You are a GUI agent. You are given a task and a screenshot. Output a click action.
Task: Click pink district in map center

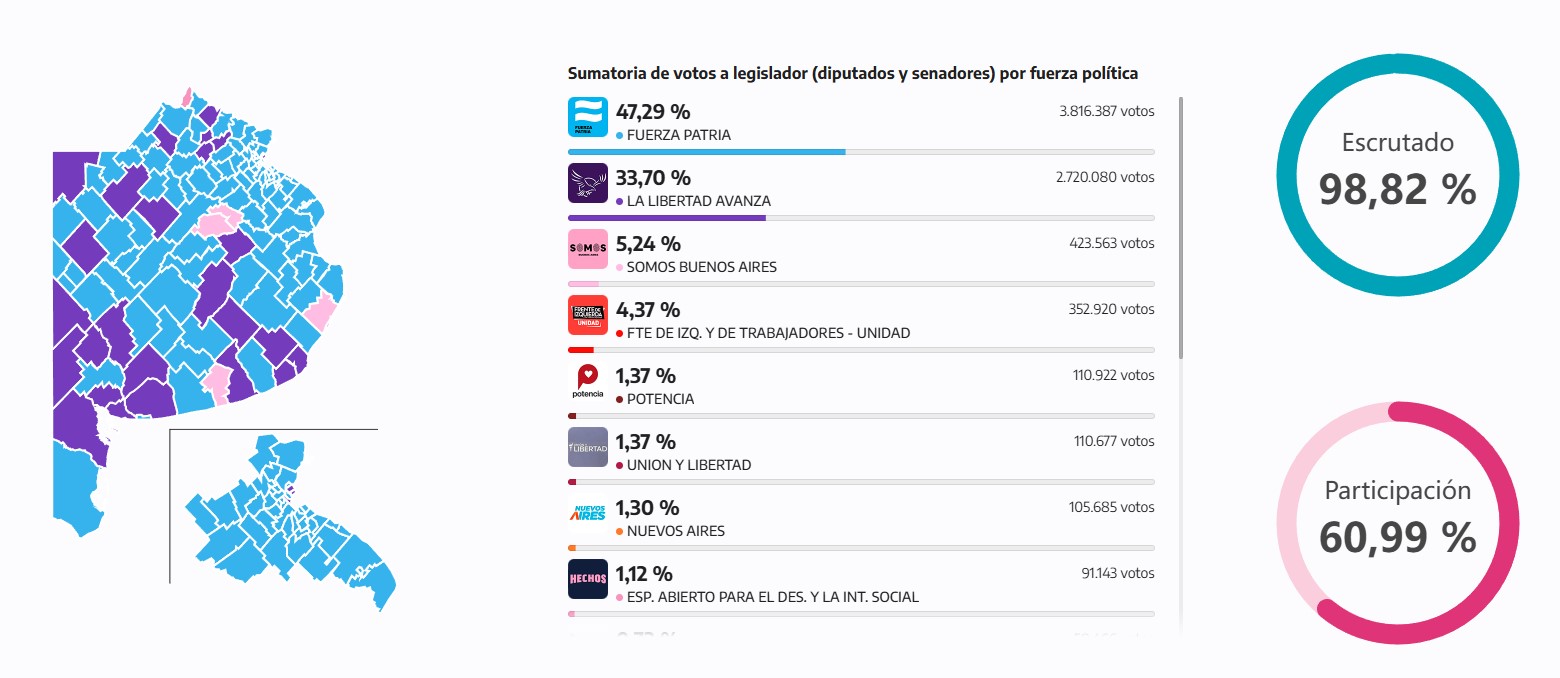[220, 221]
